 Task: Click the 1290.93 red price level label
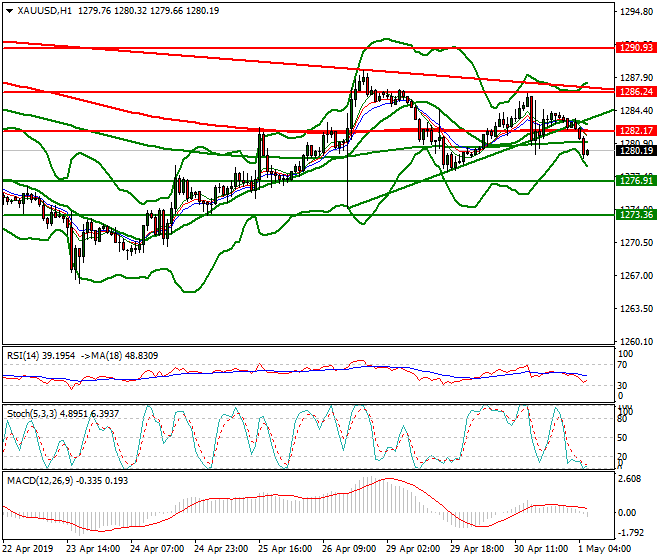[636, 48]
